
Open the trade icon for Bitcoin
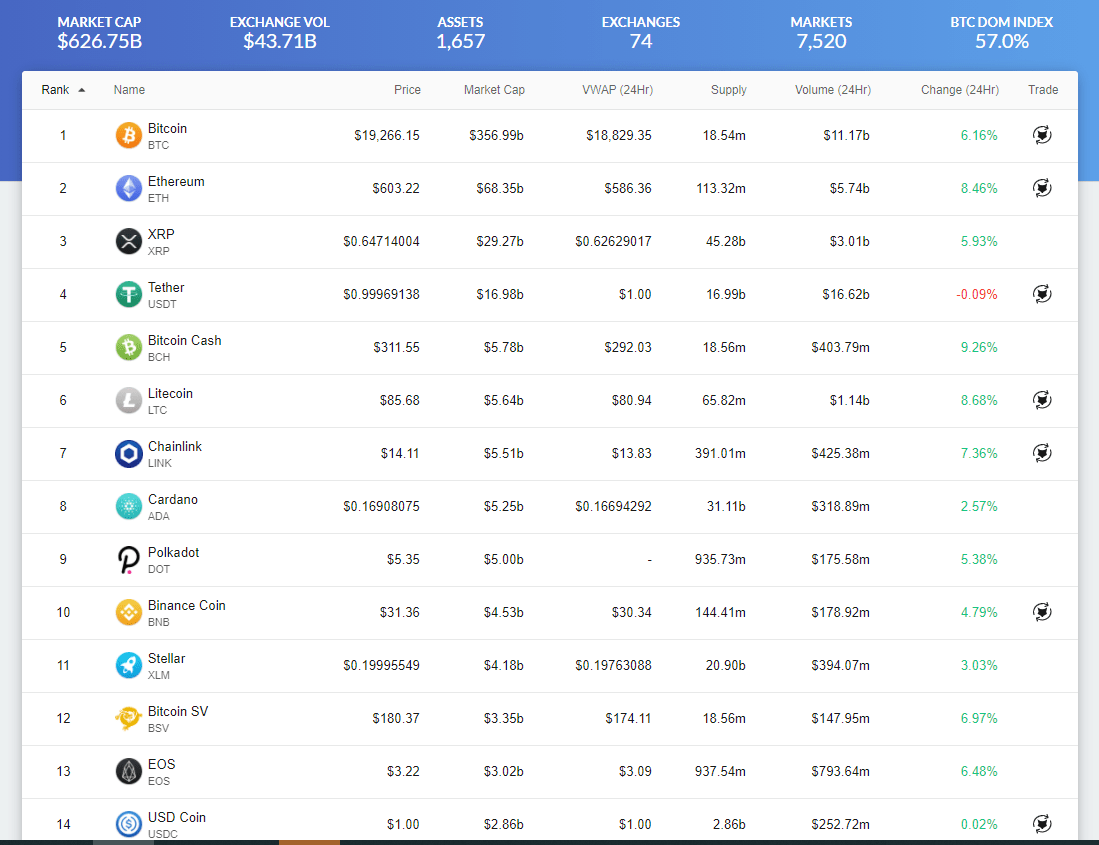click(x=1041, y=135)
